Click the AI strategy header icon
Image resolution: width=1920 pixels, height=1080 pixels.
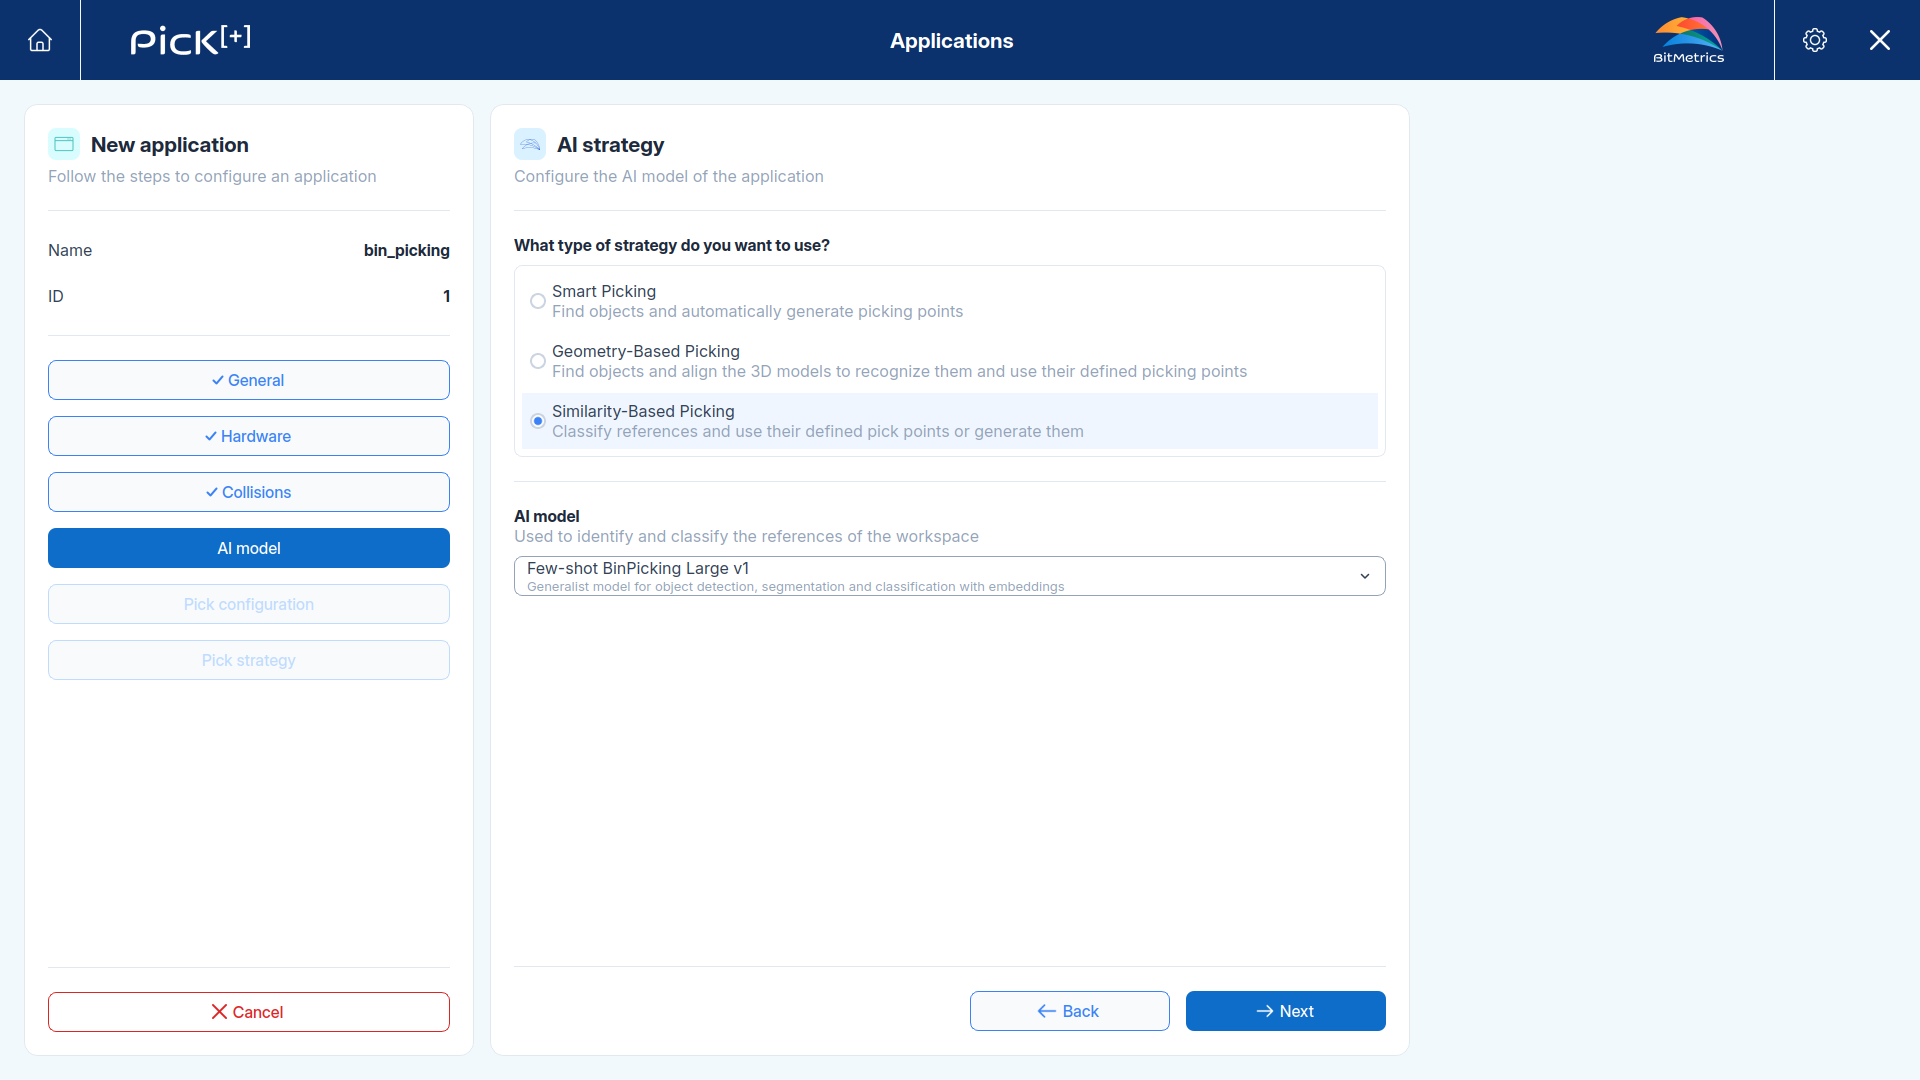pos(530,144)
